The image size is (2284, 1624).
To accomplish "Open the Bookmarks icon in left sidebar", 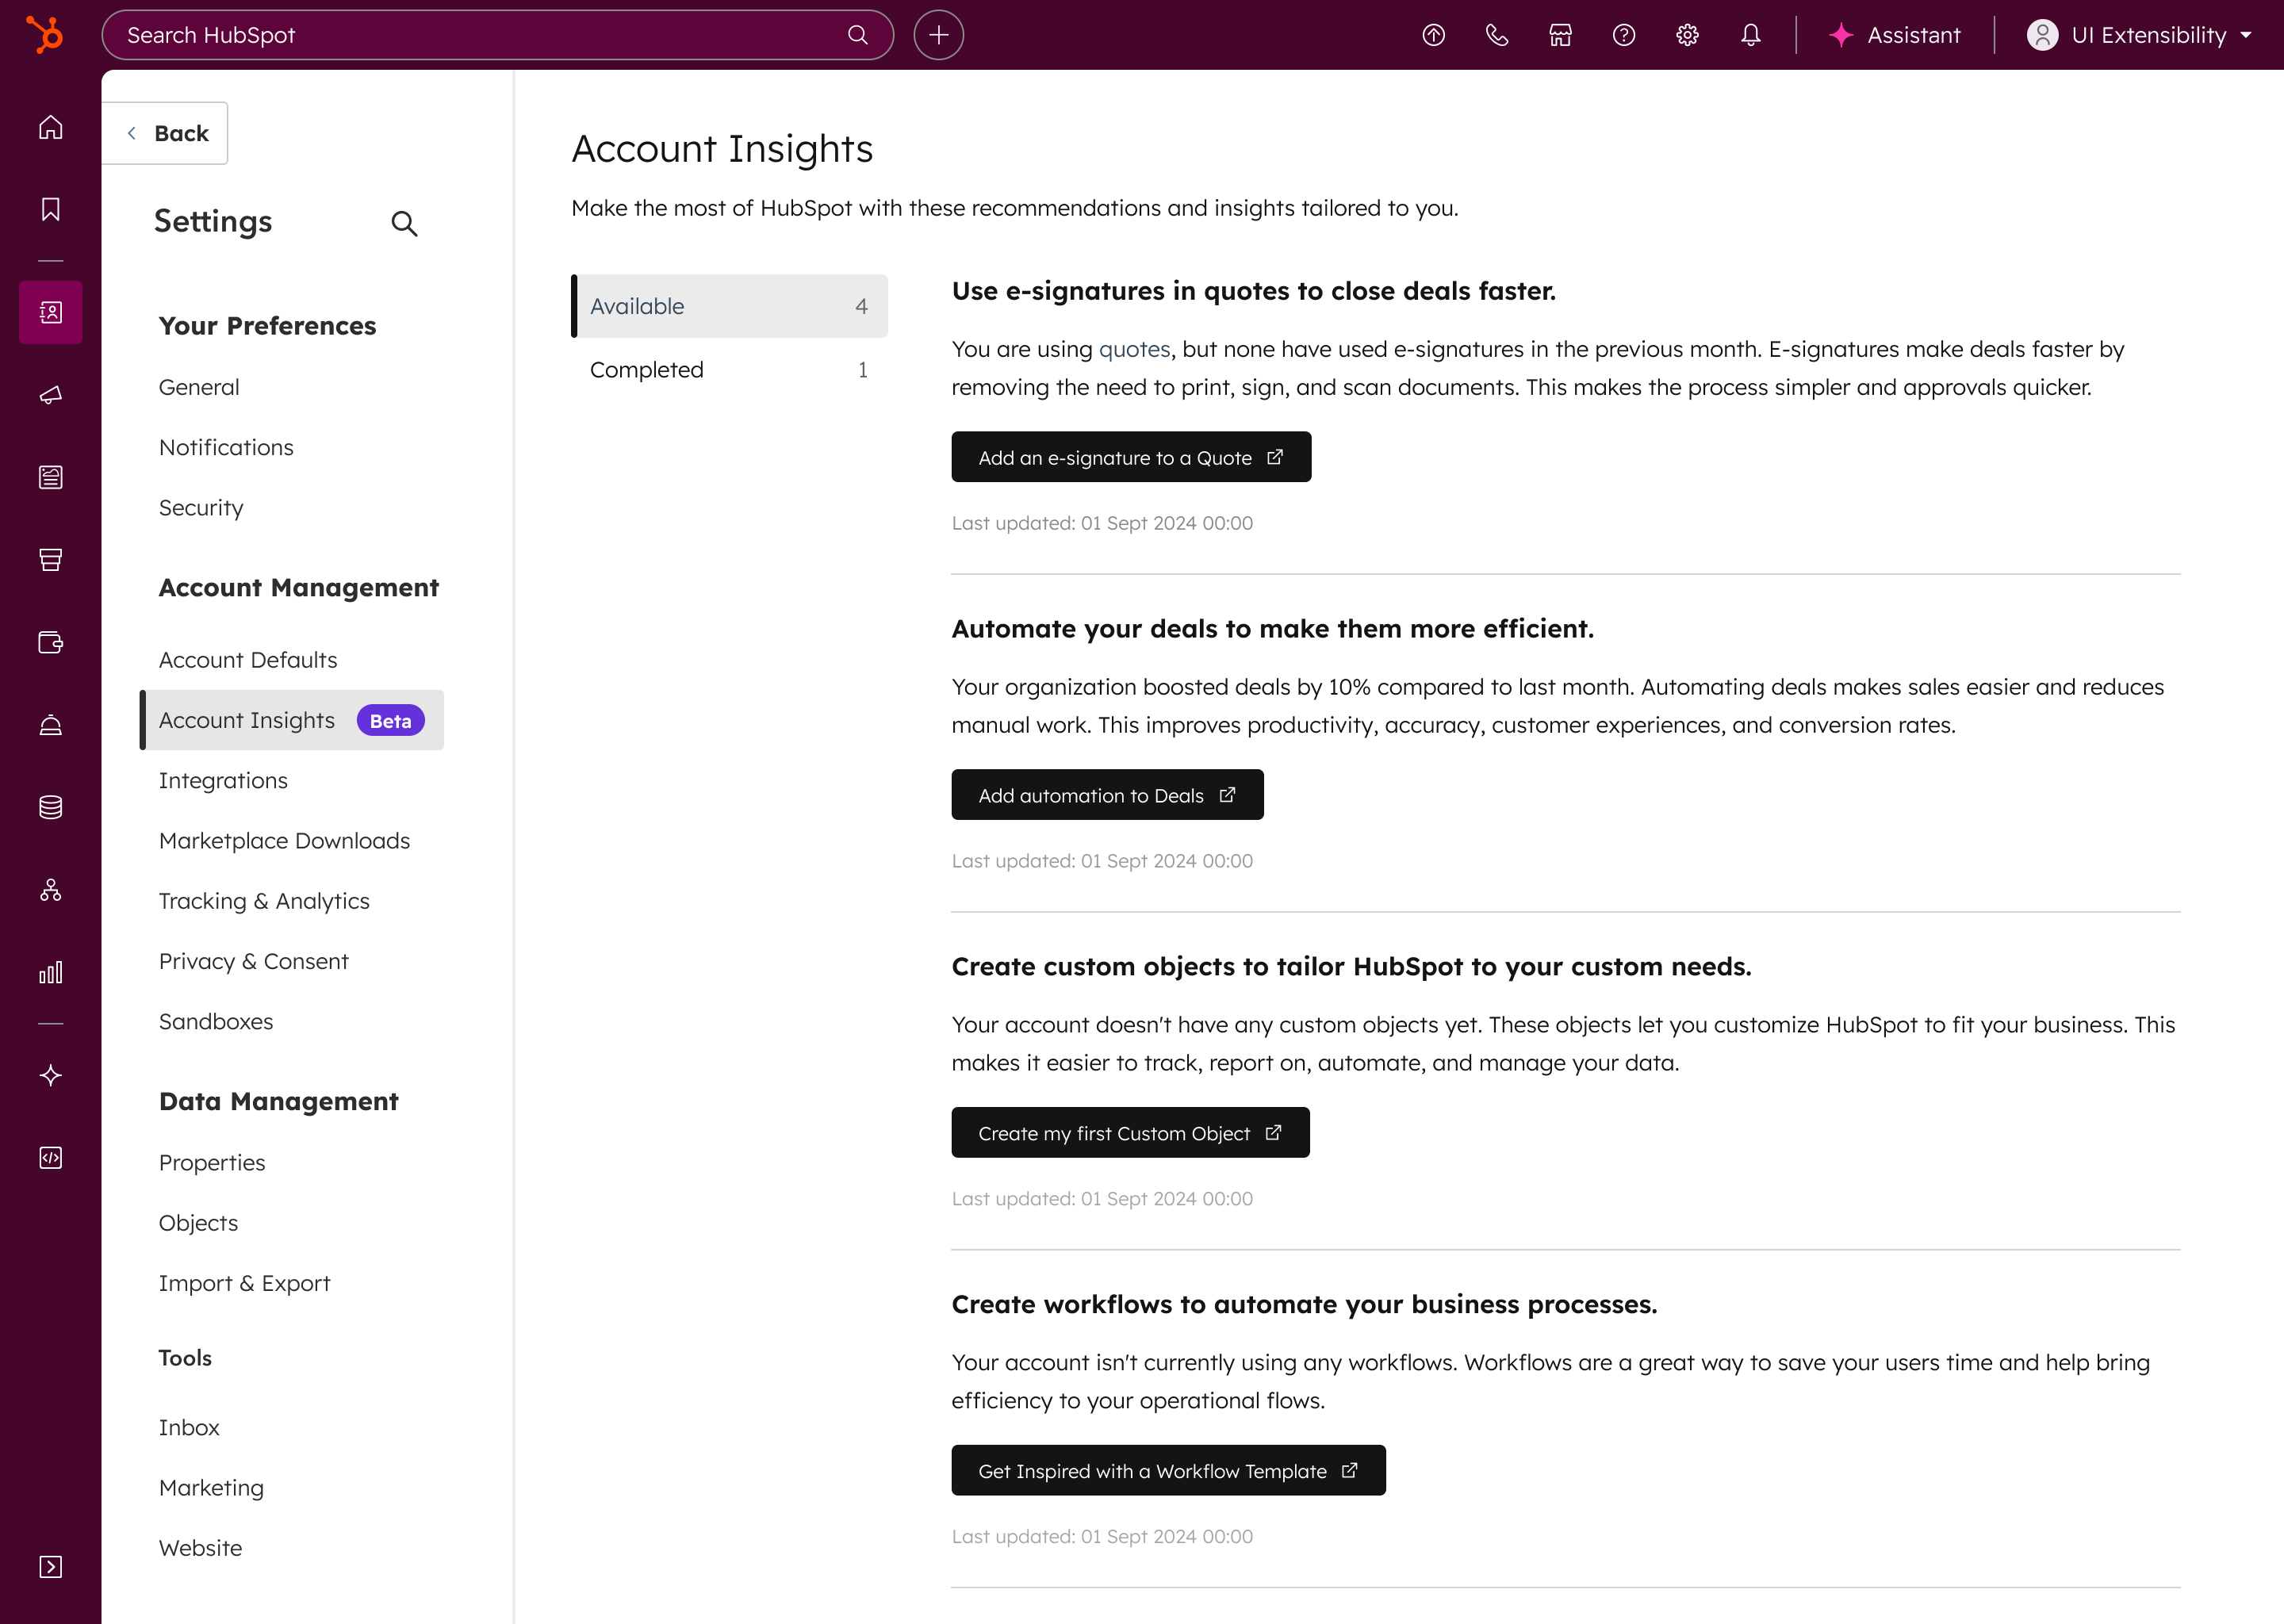I will click(51, 209).
